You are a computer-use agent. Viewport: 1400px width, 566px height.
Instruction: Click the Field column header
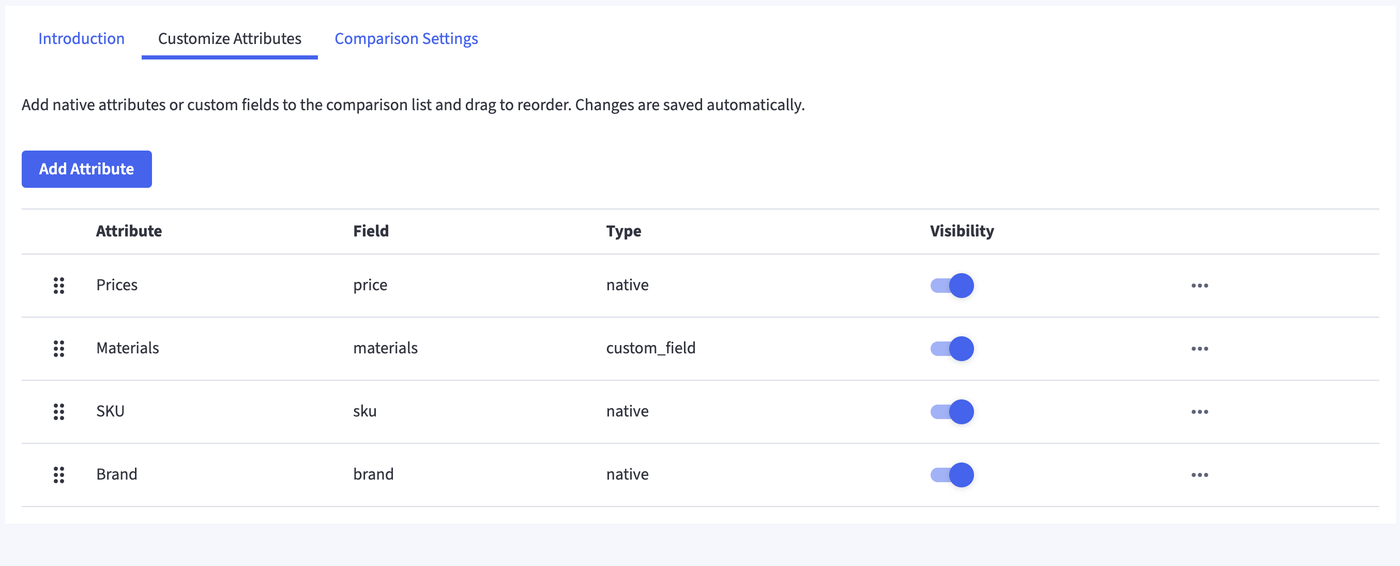(x=371, y=231)
